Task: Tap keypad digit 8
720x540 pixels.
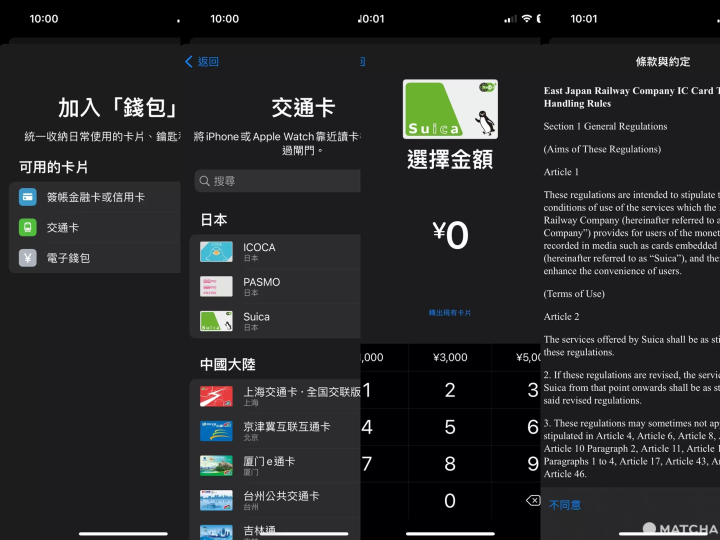Action: (450, 464)
